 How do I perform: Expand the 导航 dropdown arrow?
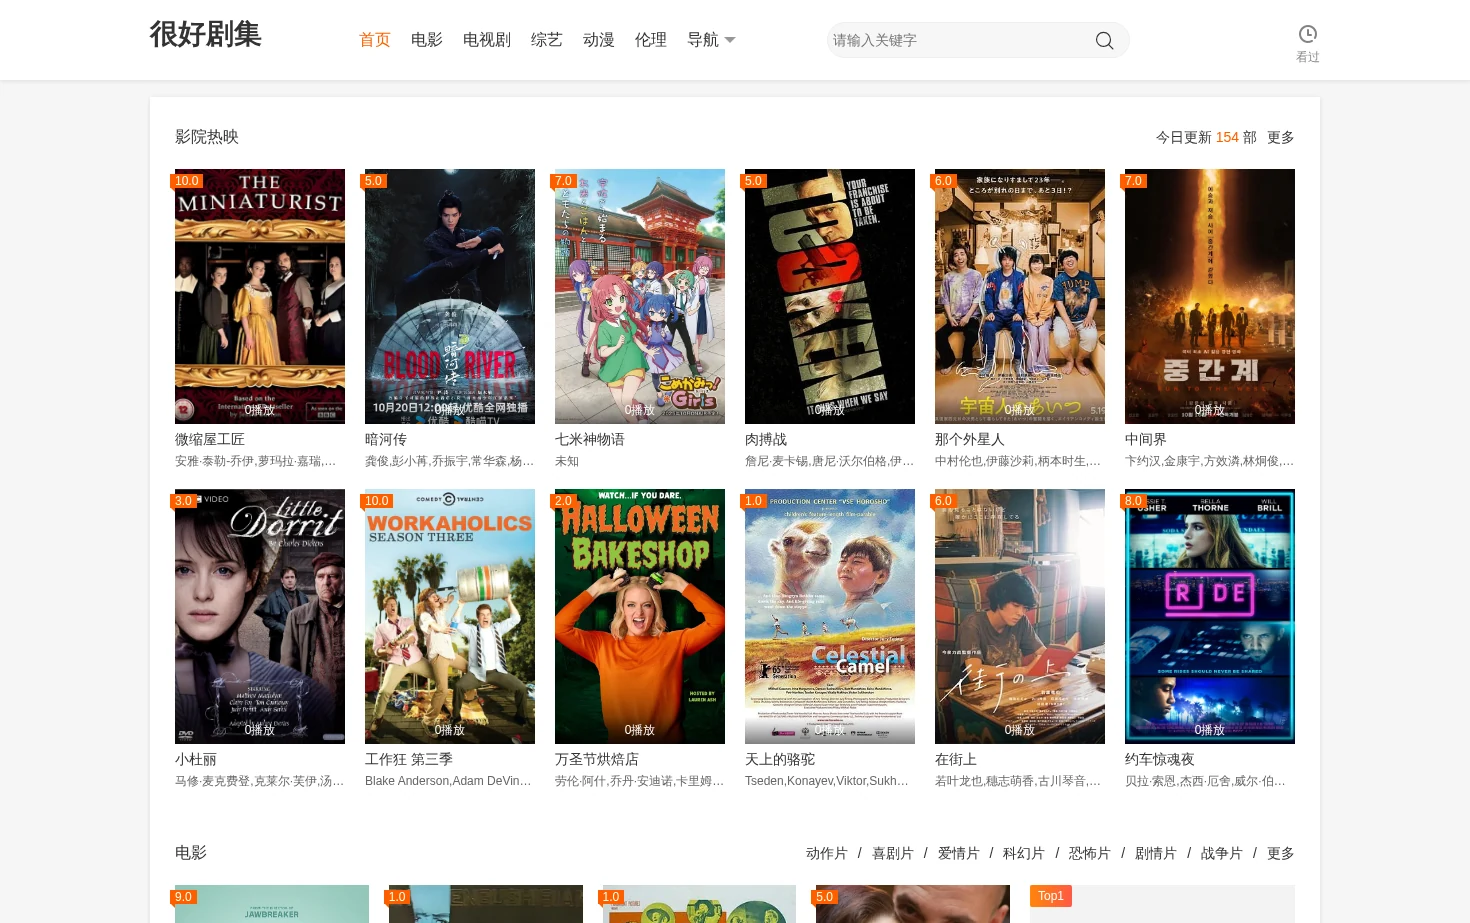click(x=730, y=40)
